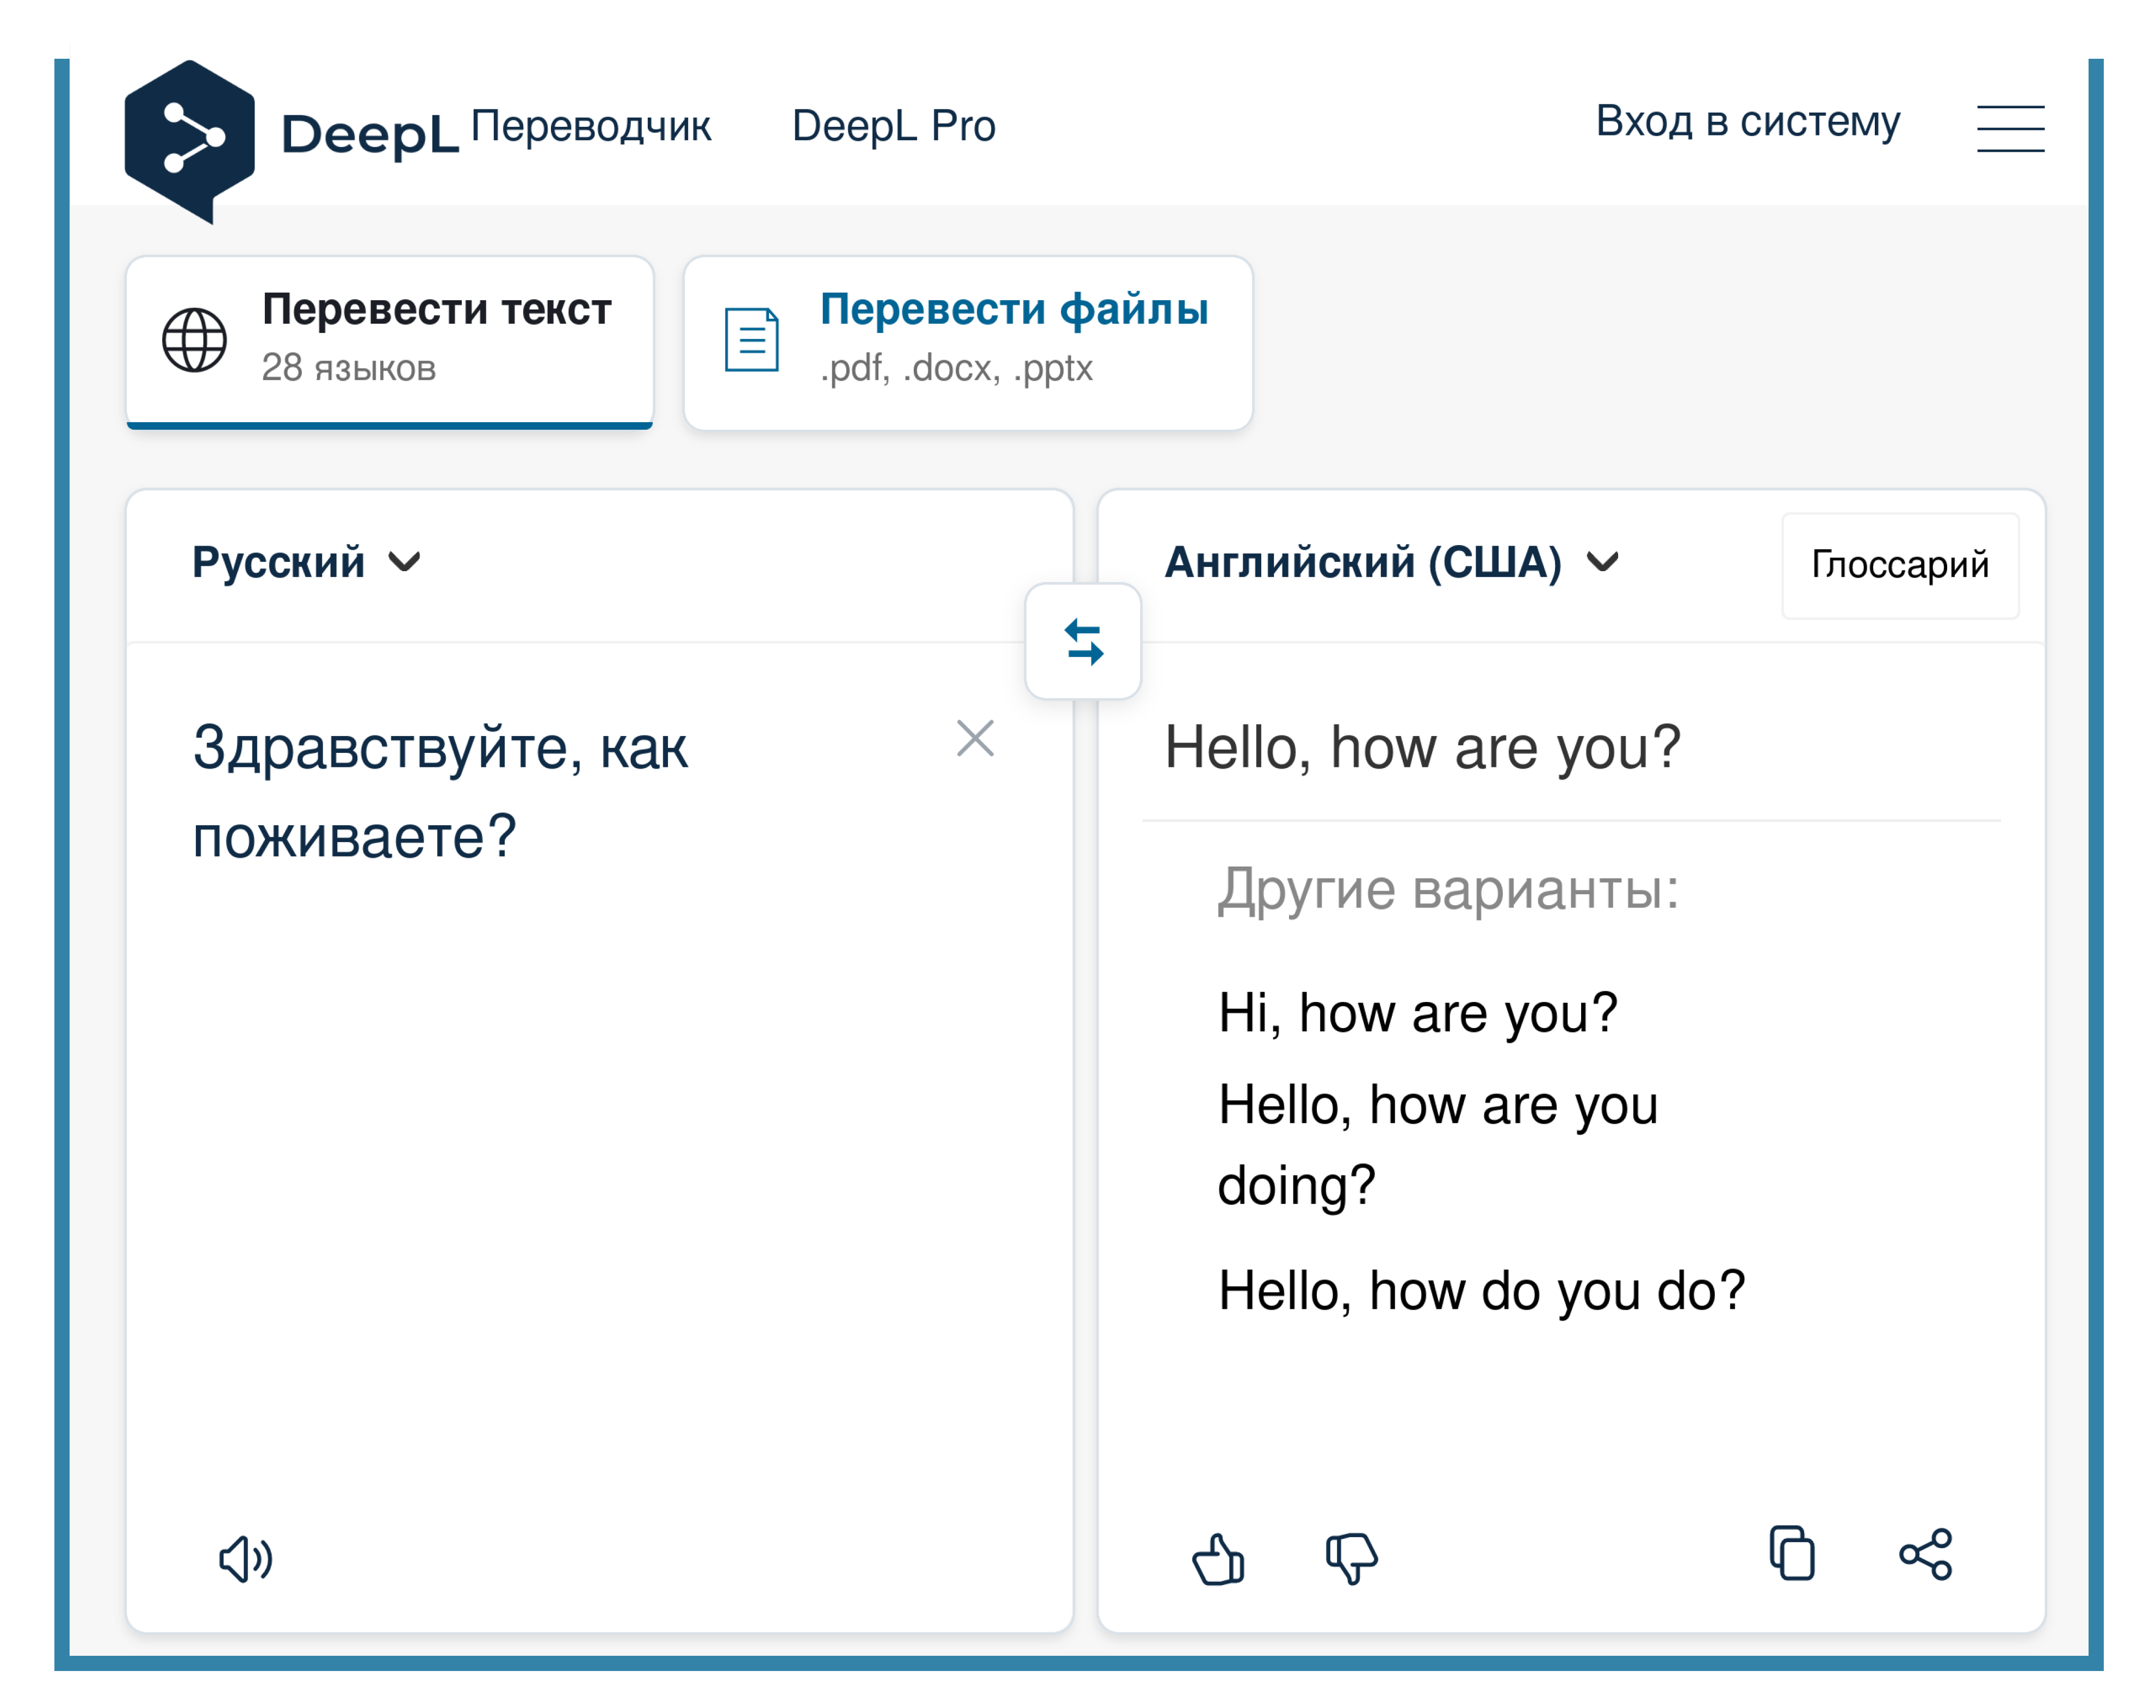Click the DeepL hexagon logo

189,141
